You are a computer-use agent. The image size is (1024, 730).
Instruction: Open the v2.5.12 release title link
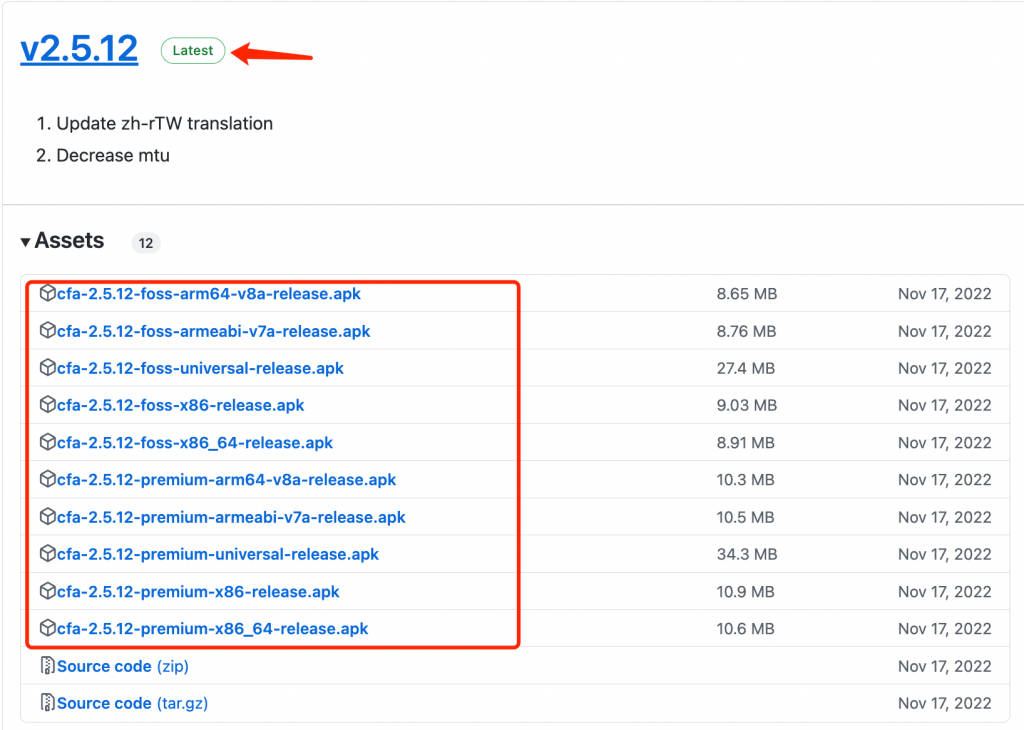point(79,50)
